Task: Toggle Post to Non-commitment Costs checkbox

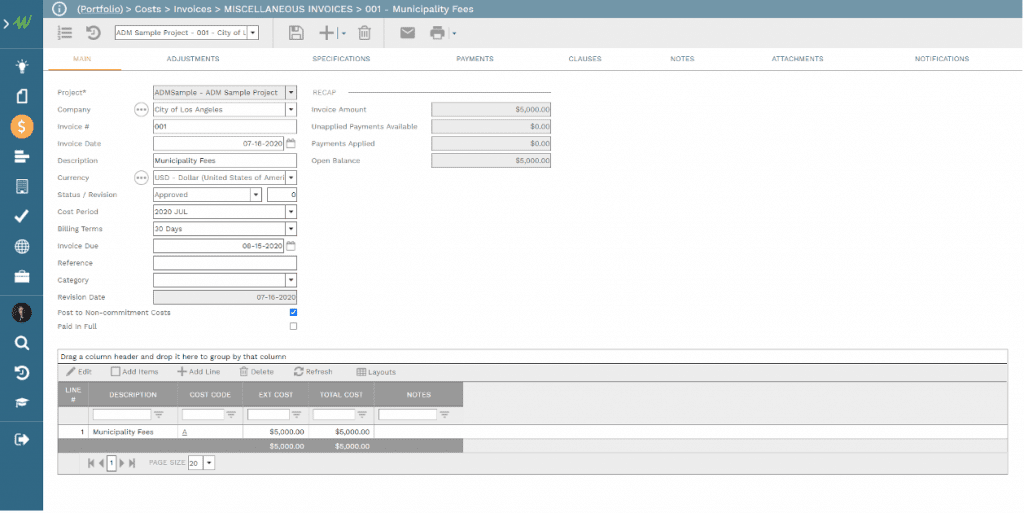Action: tap(293, 312)
